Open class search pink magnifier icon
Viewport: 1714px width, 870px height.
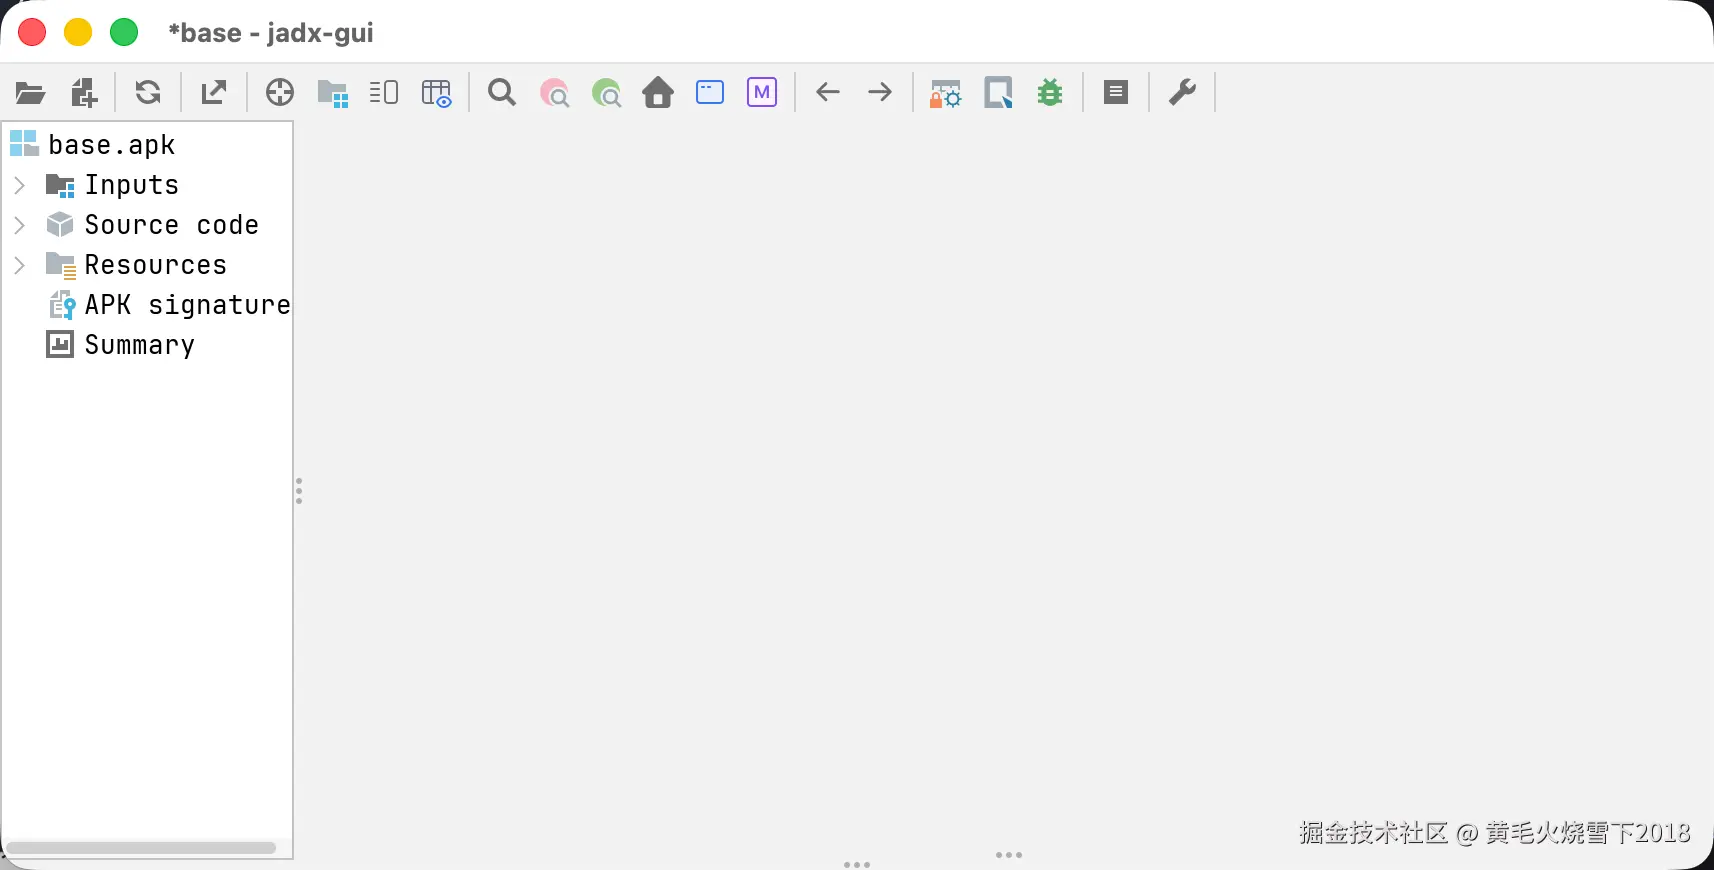554,93
